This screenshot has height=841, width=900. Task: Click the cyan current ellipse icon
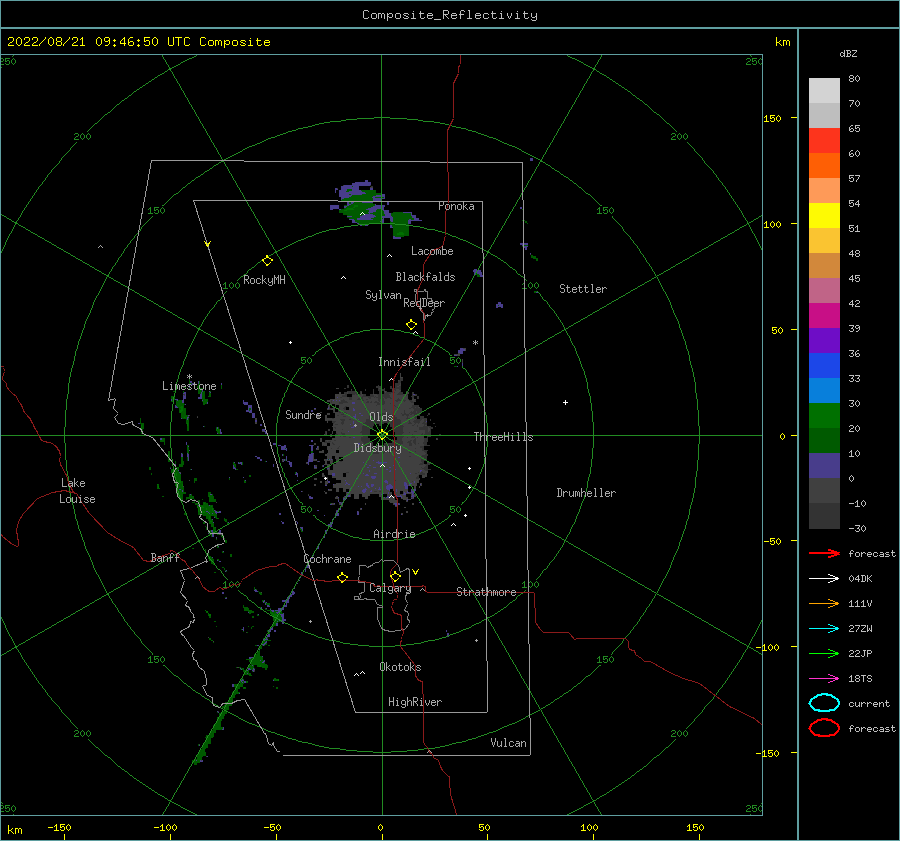[824, 703]
